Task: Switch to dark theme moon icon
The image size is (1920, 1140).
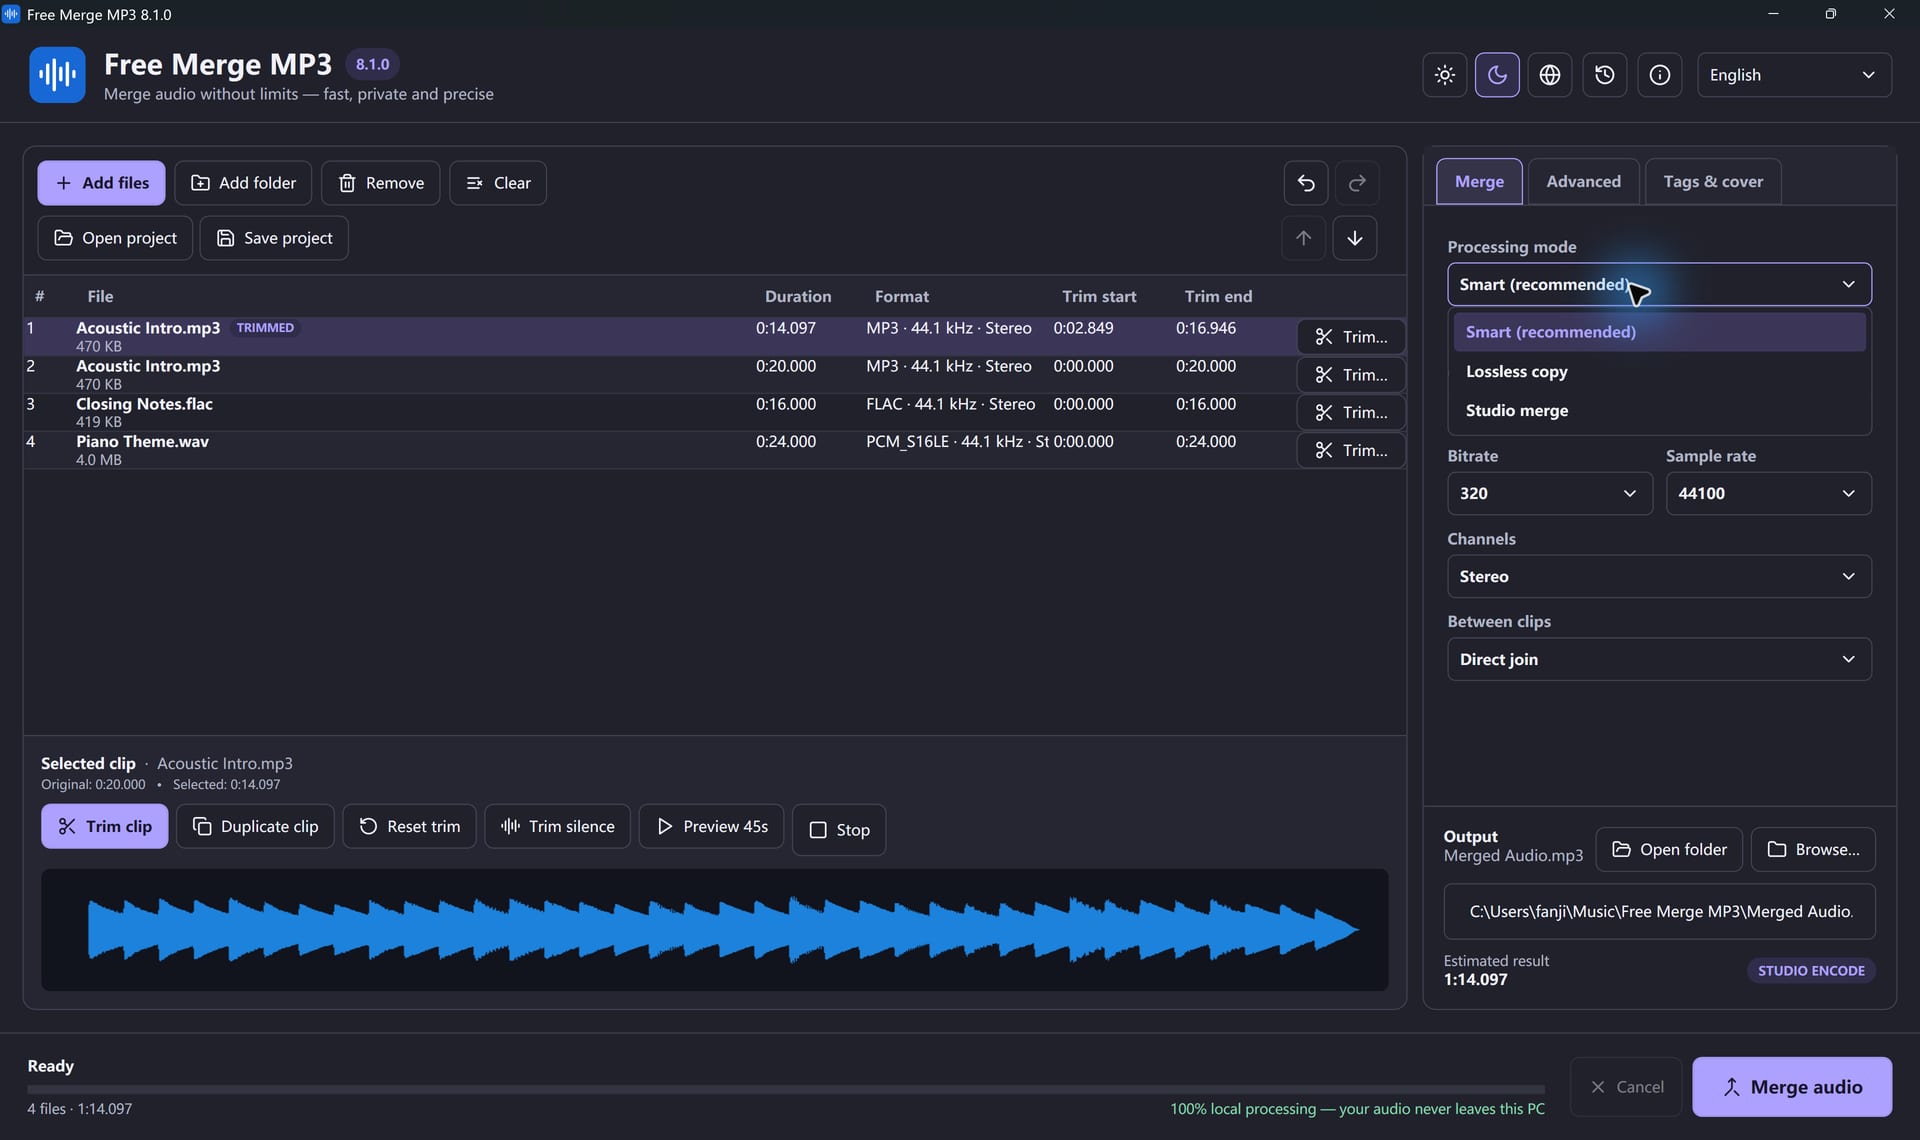Action: click(1497, 75)
